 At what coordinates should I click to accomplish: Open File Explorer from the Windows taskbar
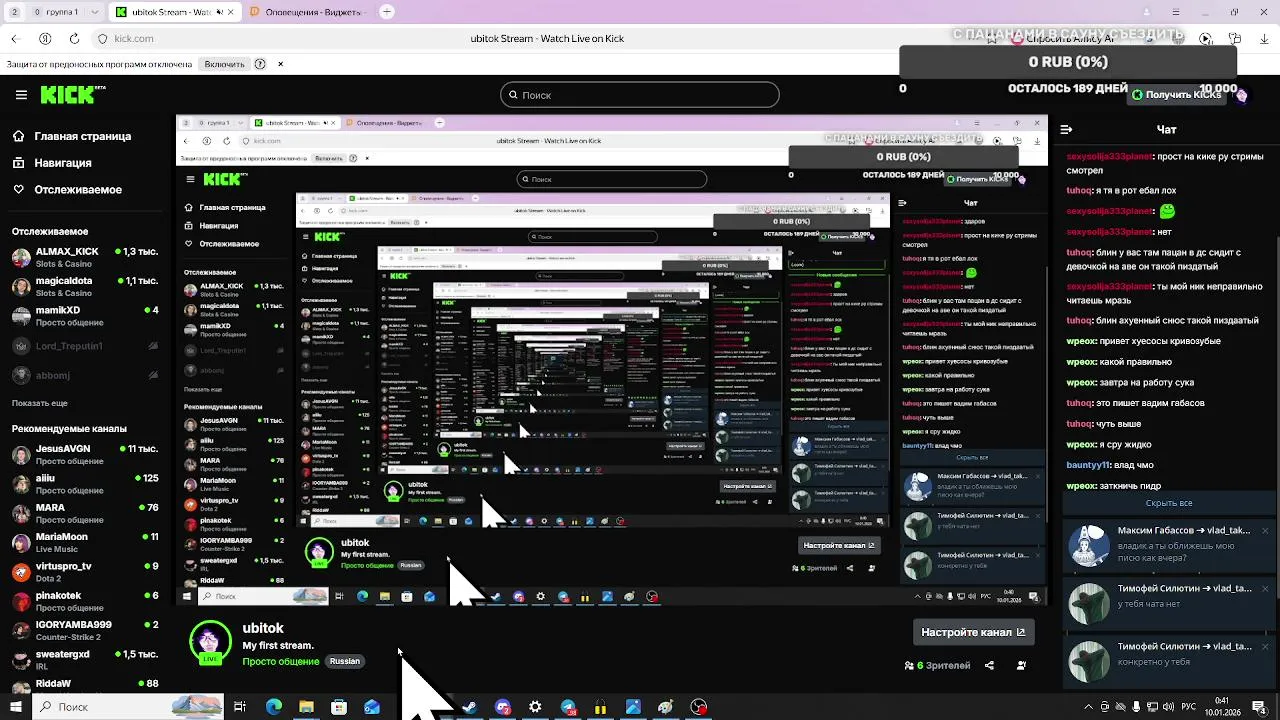click(x=306, y=707)
